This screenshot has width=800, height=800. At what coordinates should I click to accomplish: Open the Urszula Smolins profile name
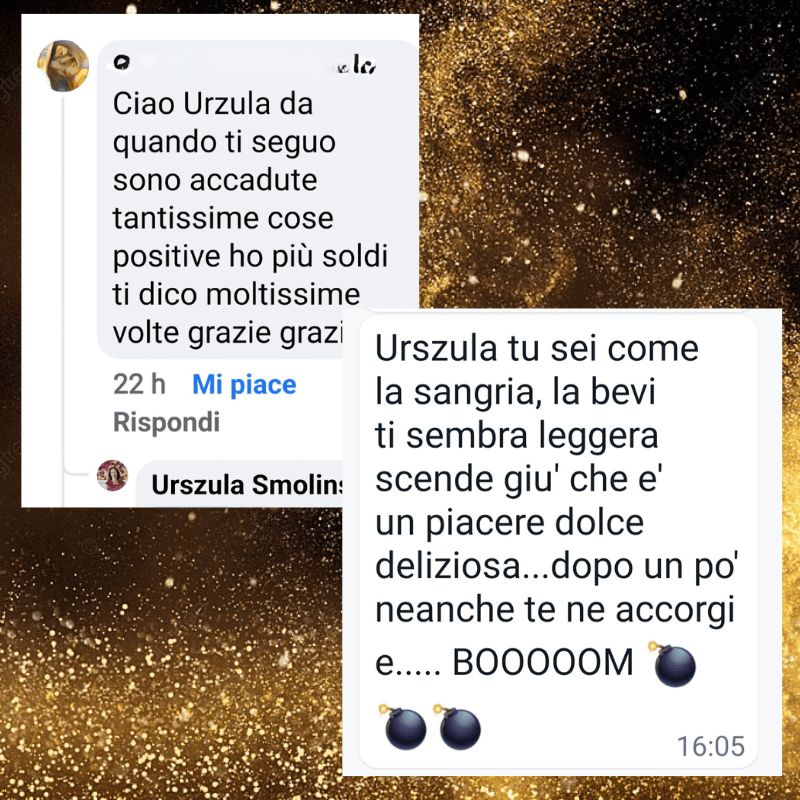tap(247, 485)
